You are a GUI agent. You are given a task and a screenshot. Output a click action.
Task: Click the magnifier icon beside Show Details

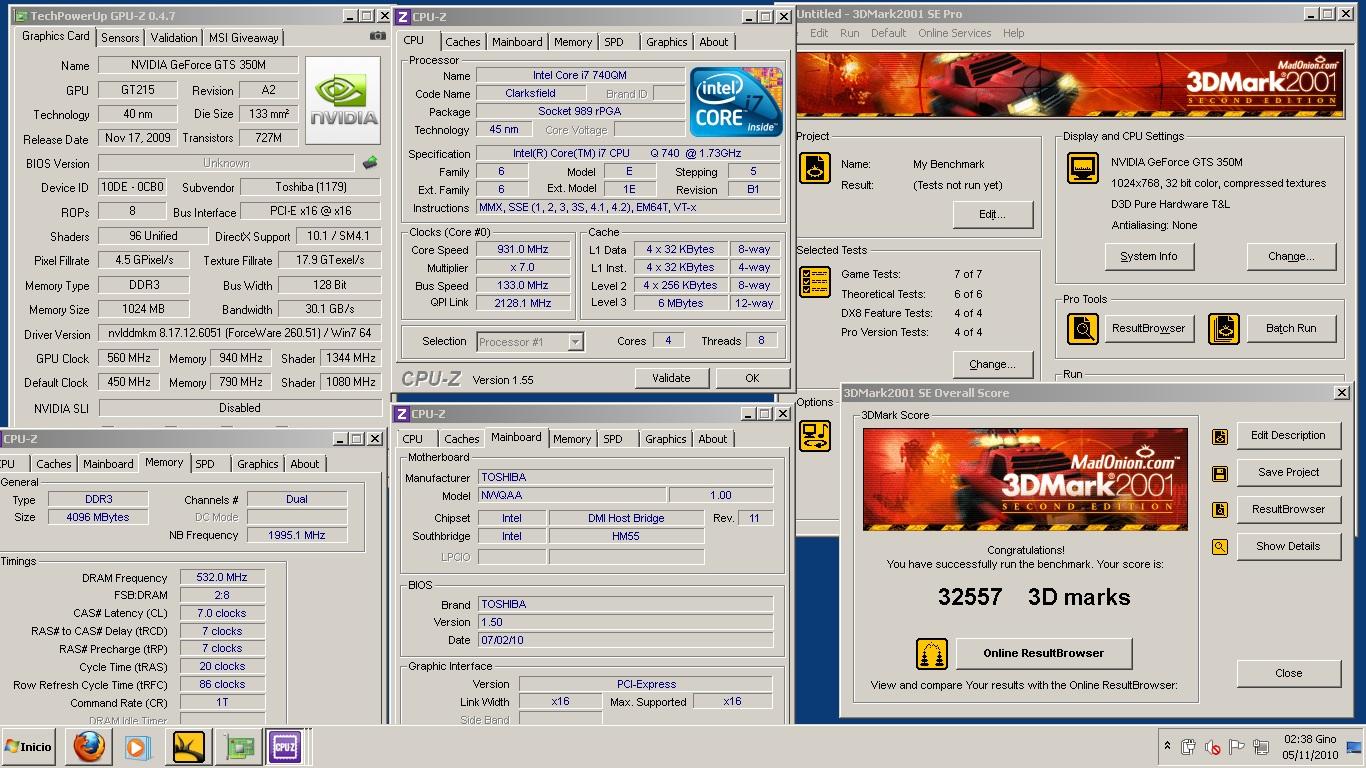click(x=1220, y=547)
